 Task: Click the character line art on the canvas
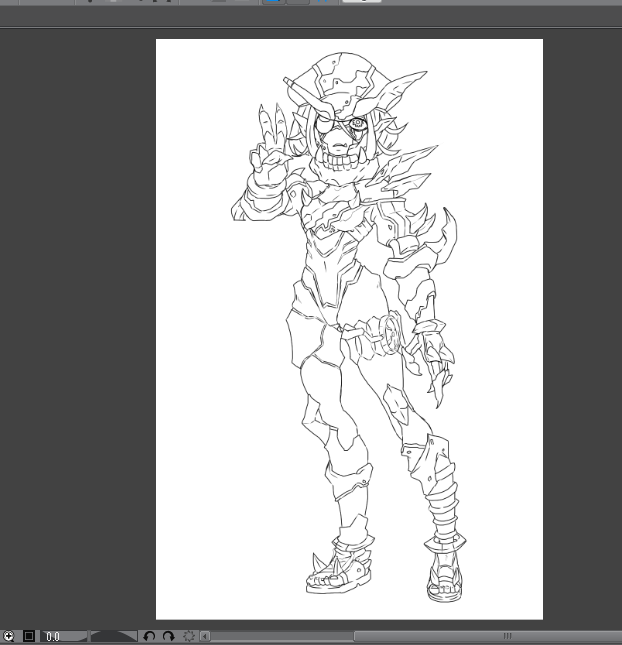click(349, 326)
